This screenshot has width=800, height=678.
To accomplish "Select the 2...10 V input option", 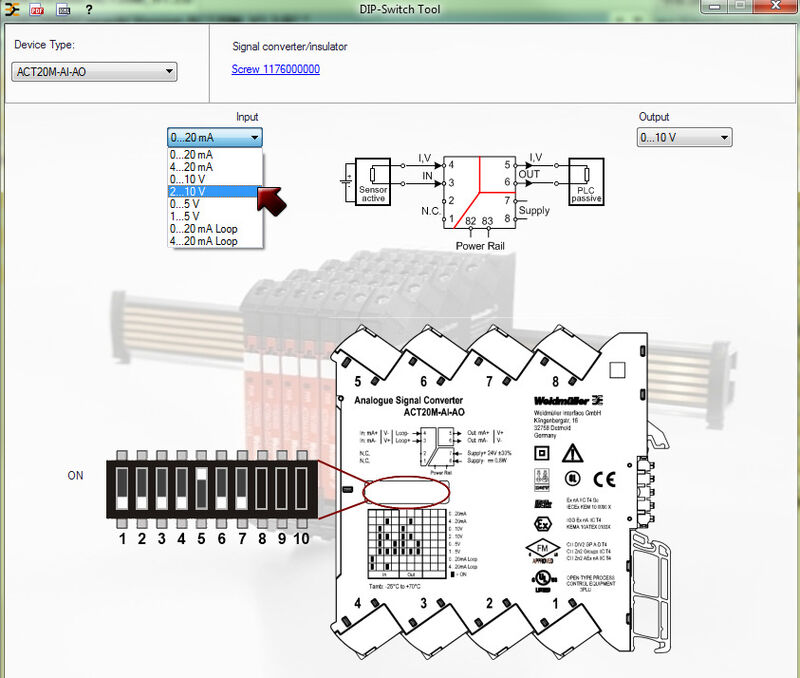I will (x=189, y=191).
